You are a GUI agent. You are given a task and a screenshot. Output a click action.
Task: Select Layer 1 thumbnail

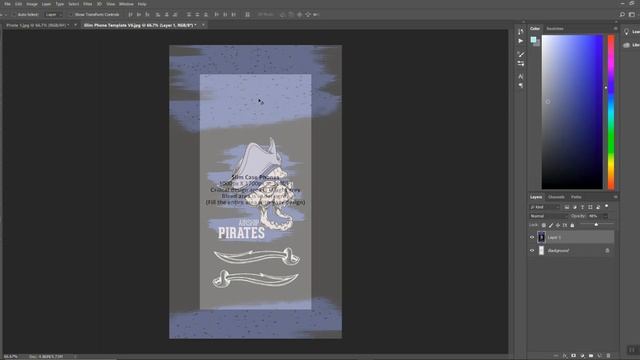point(541,237)
